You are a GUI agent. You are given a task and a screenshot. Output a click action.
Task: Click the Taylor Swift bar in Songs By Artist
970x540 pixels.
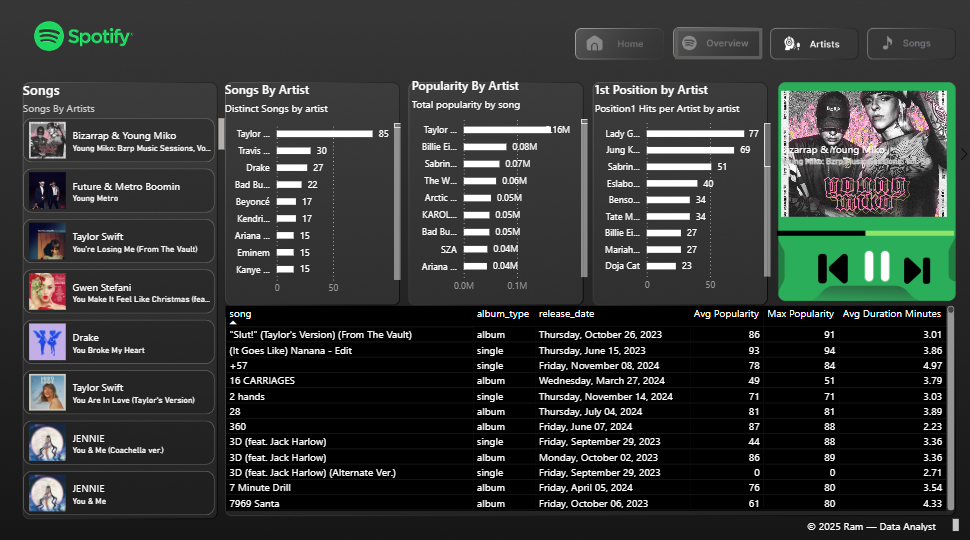click(x=320, y=133)
